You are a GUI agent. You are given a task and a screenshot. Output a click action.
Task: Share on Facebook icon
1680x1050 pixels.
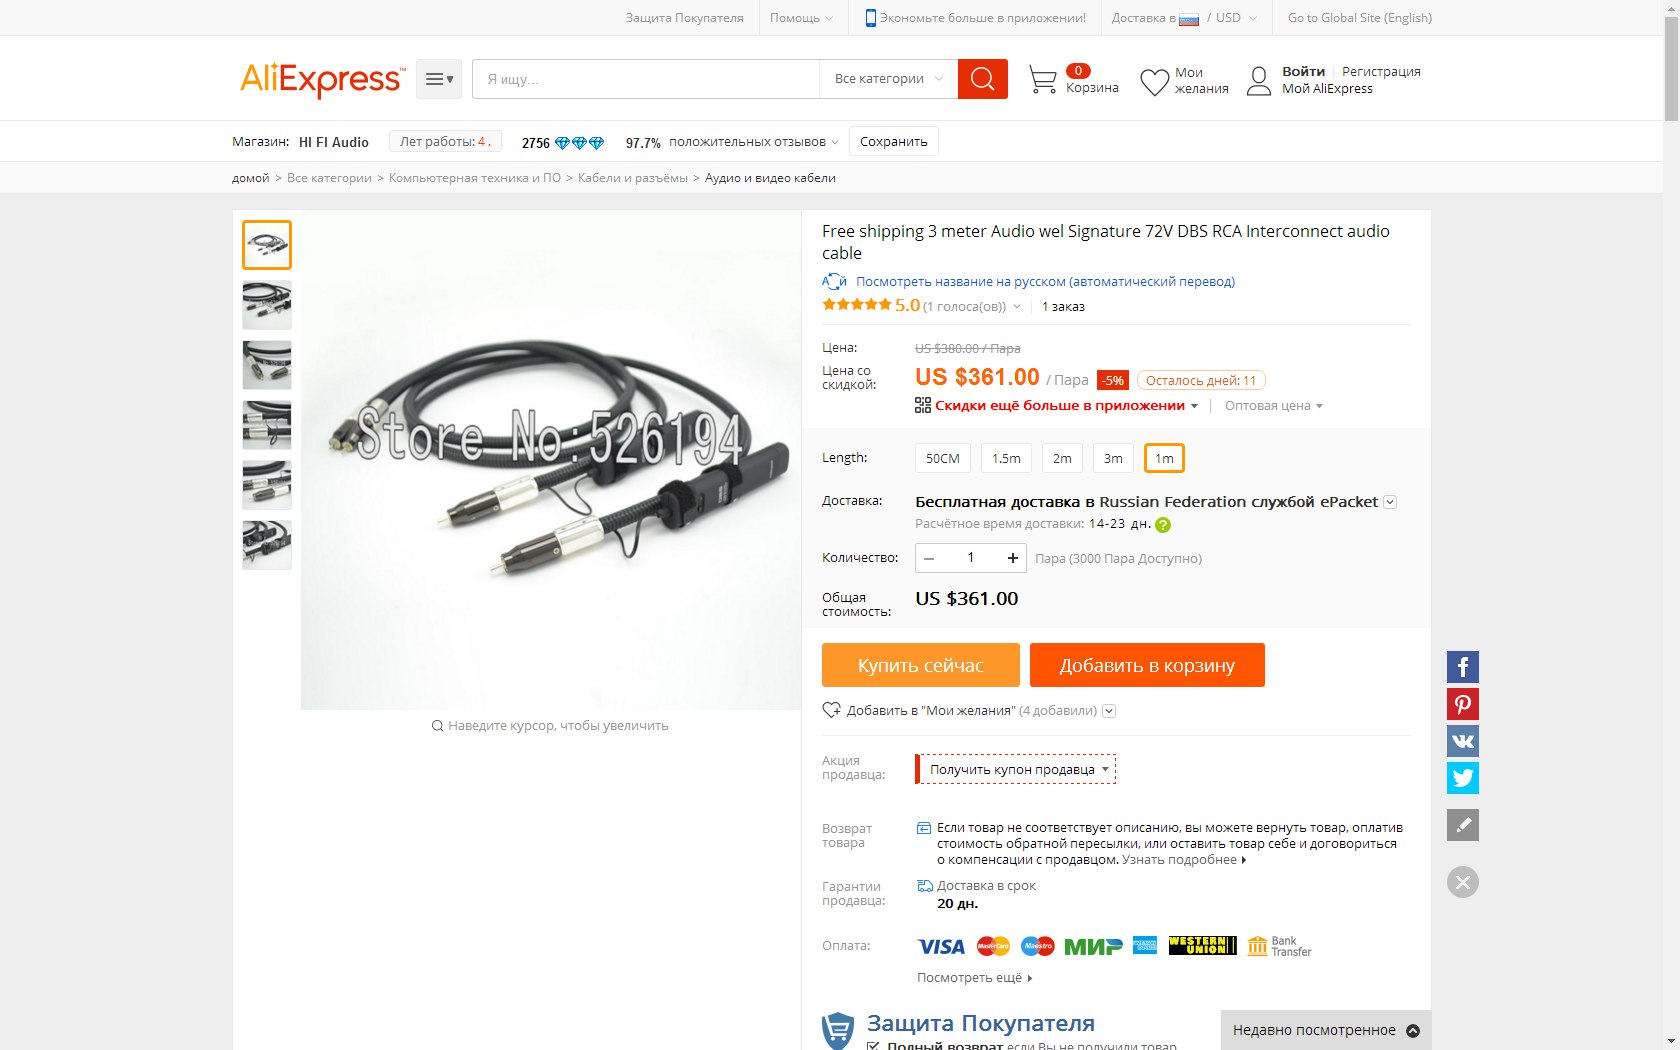1463,667
